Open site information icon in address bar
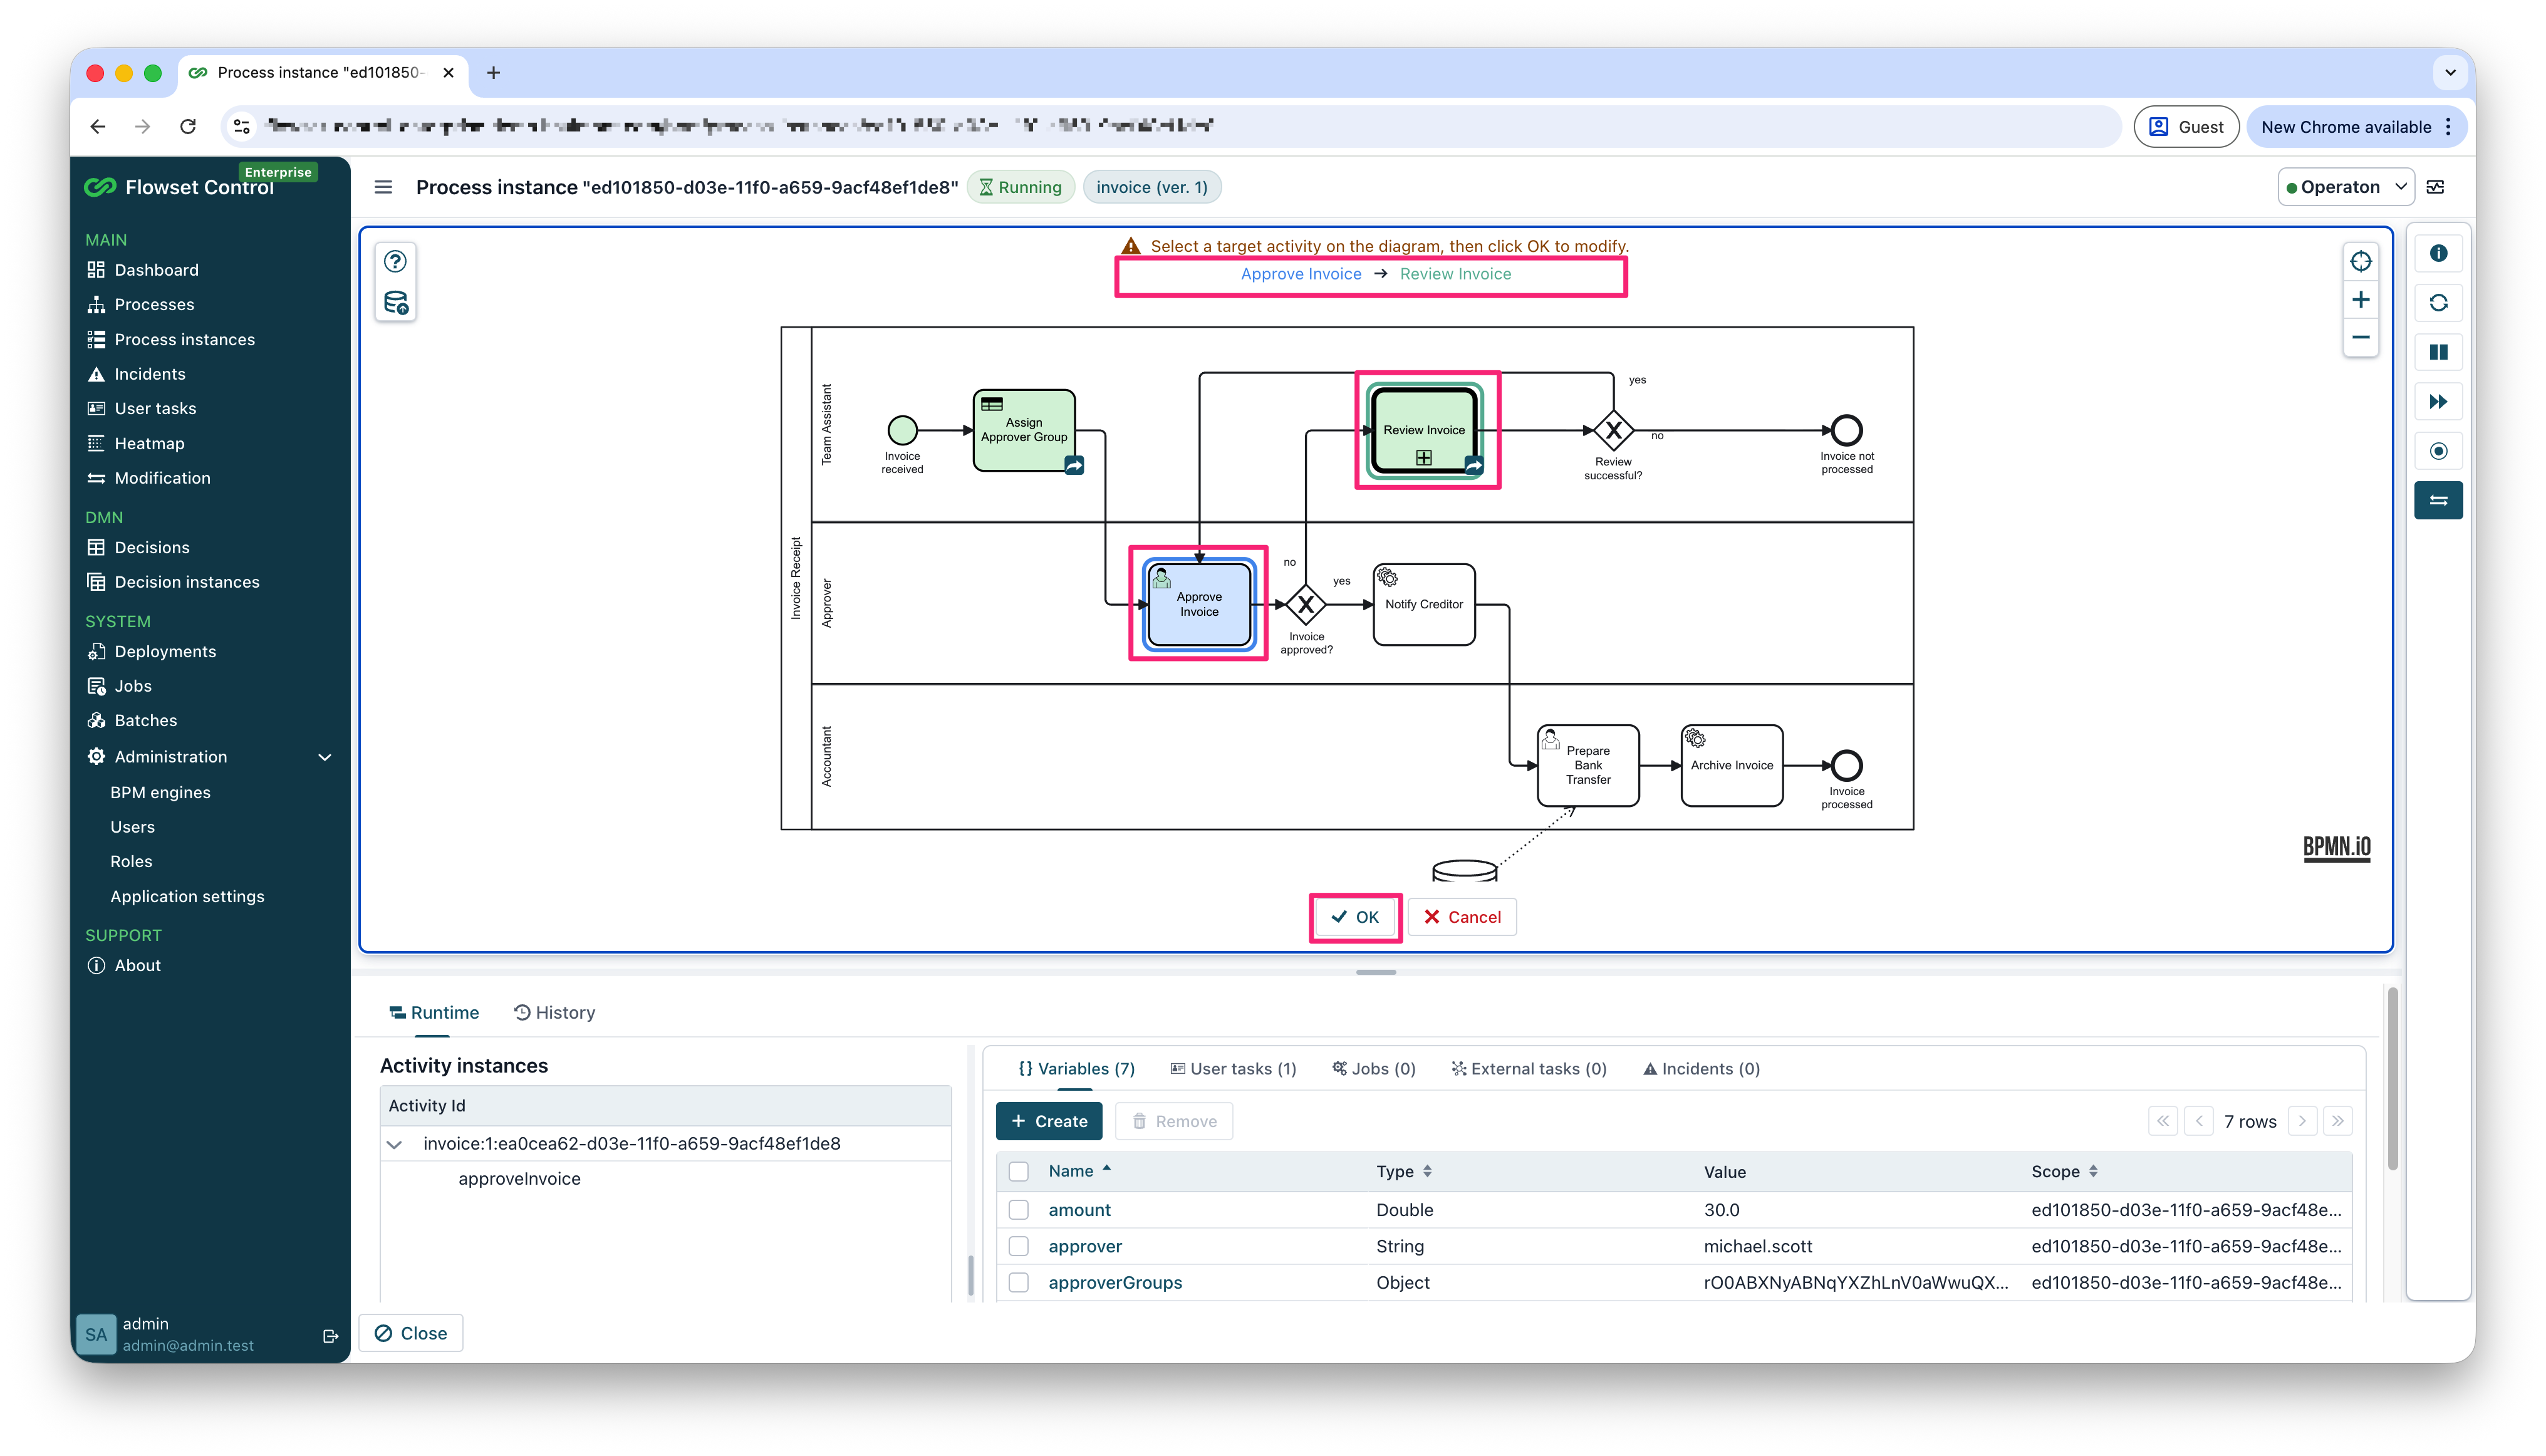Screen dimensions: 2546x1456 coord(241,126)
